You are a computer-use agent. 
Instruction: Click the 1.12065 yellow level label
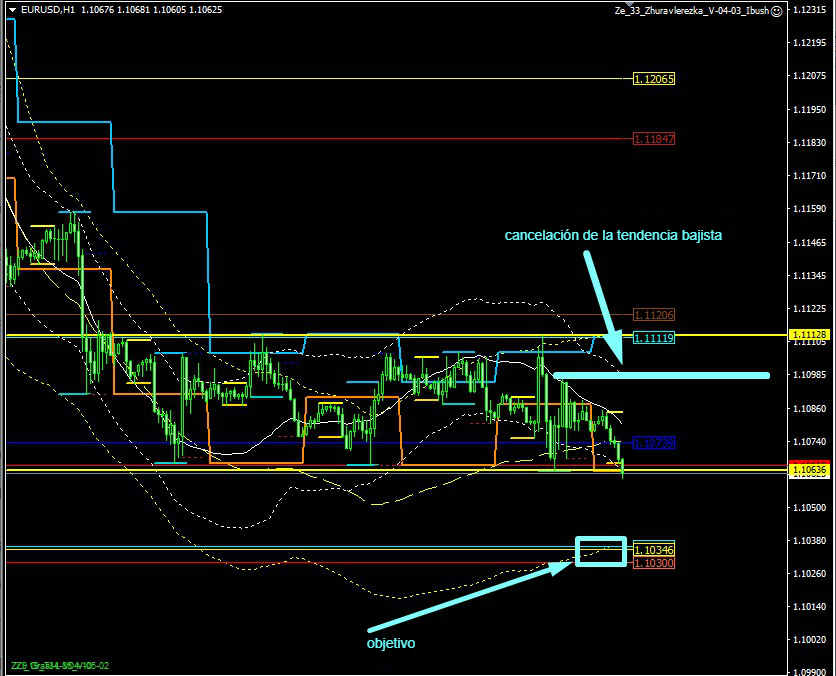[654, 79]
